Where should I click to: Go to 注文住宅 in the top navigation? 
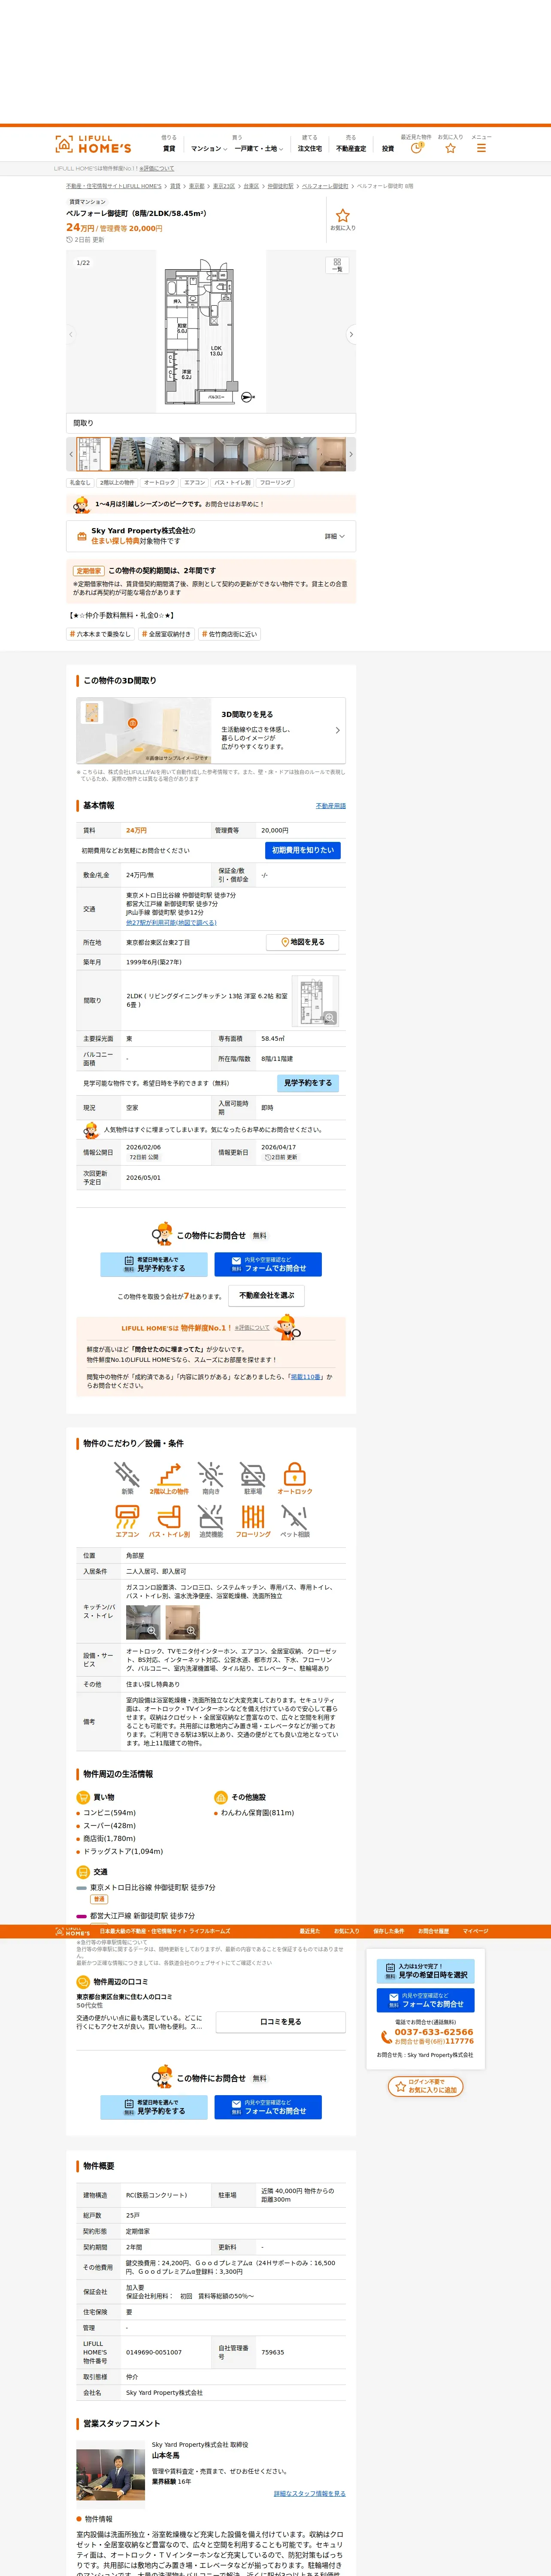click(310, 149)
